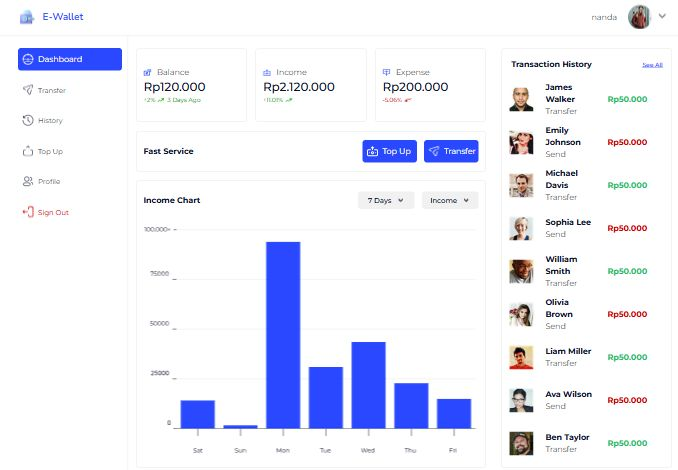Viewport: 678px width, 470px height.
Task: Click Ben Taylor's avatar
Action: (x=521, y=443)
